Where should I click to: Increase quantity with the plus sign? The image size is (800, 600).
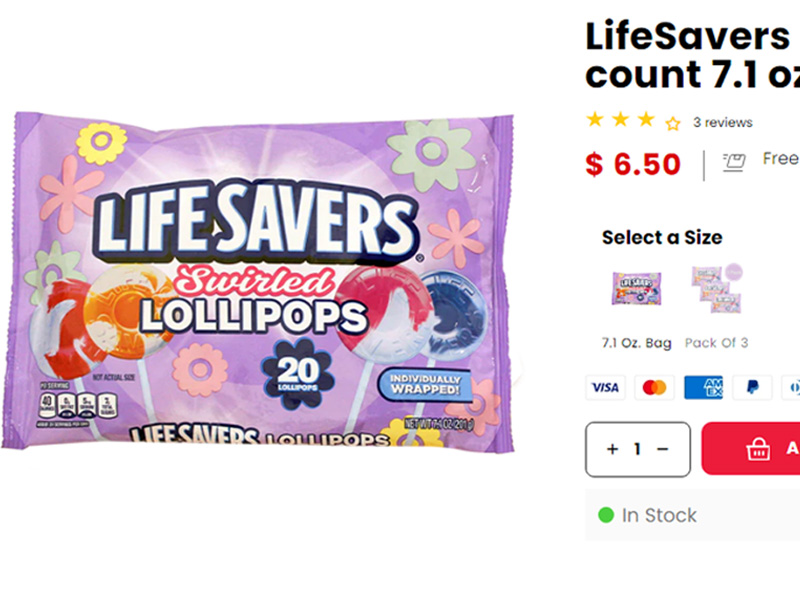click(x=612, y=449)
